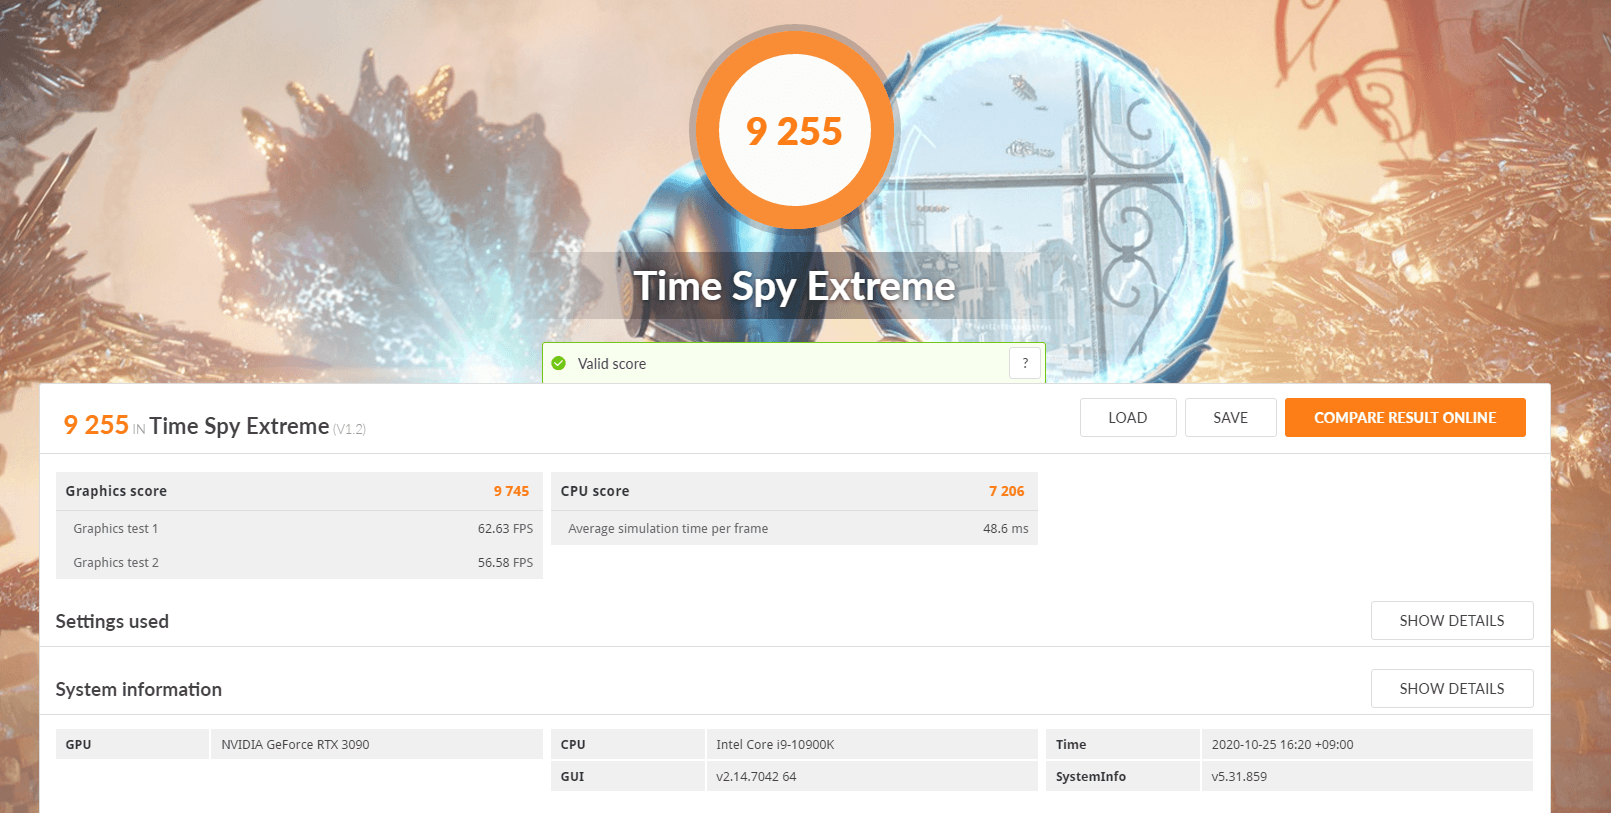The height and width of the screenshot is (813, 1611).
Task: Click the 56.58 FPS value
Action: tap(505, 563)
